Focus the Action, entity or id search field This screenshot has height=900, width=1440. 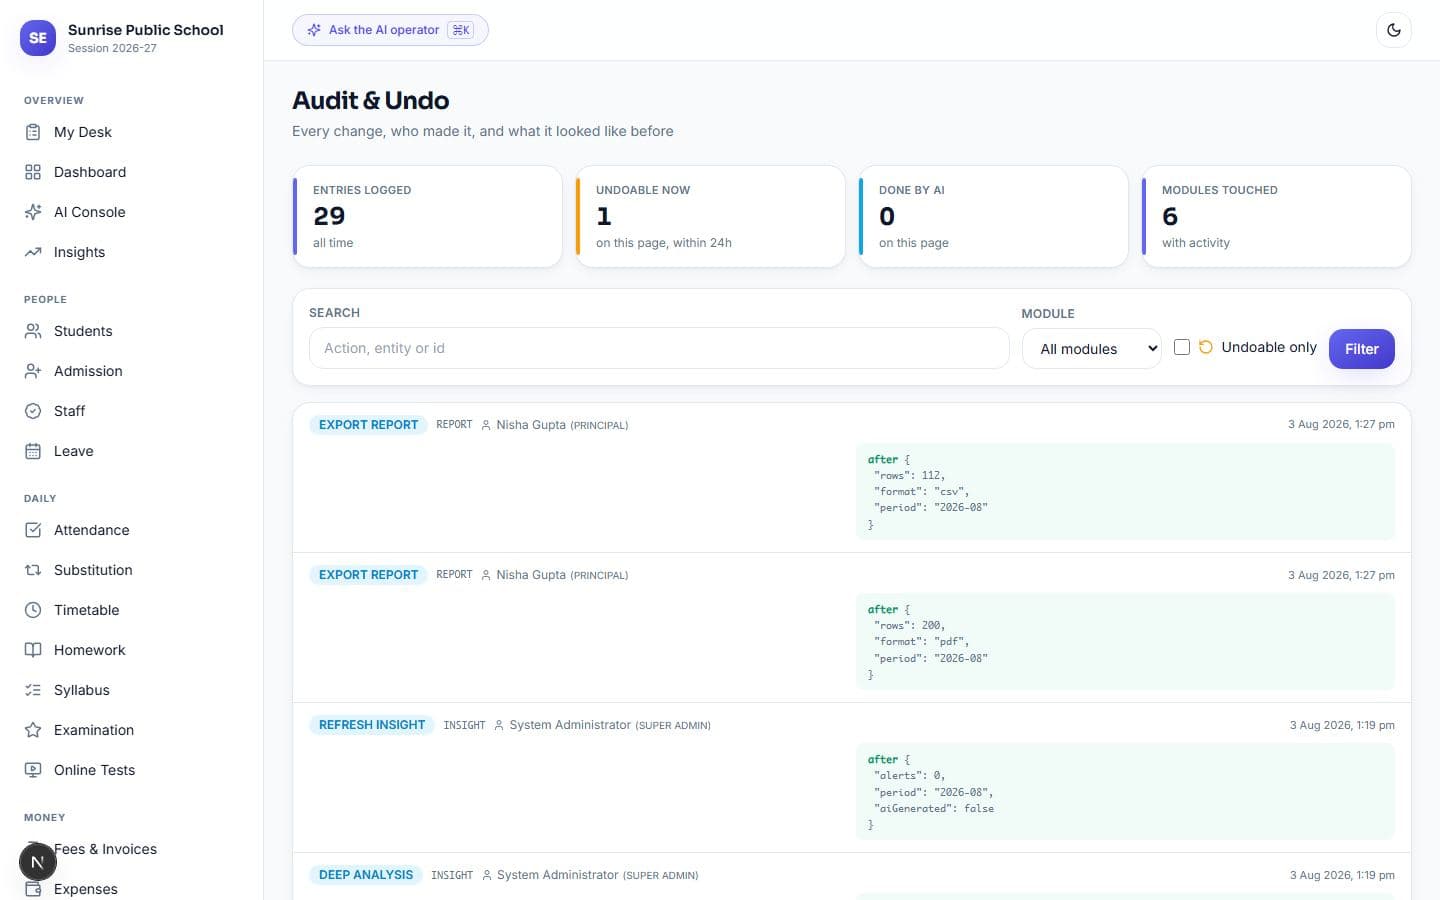point(659,348)
